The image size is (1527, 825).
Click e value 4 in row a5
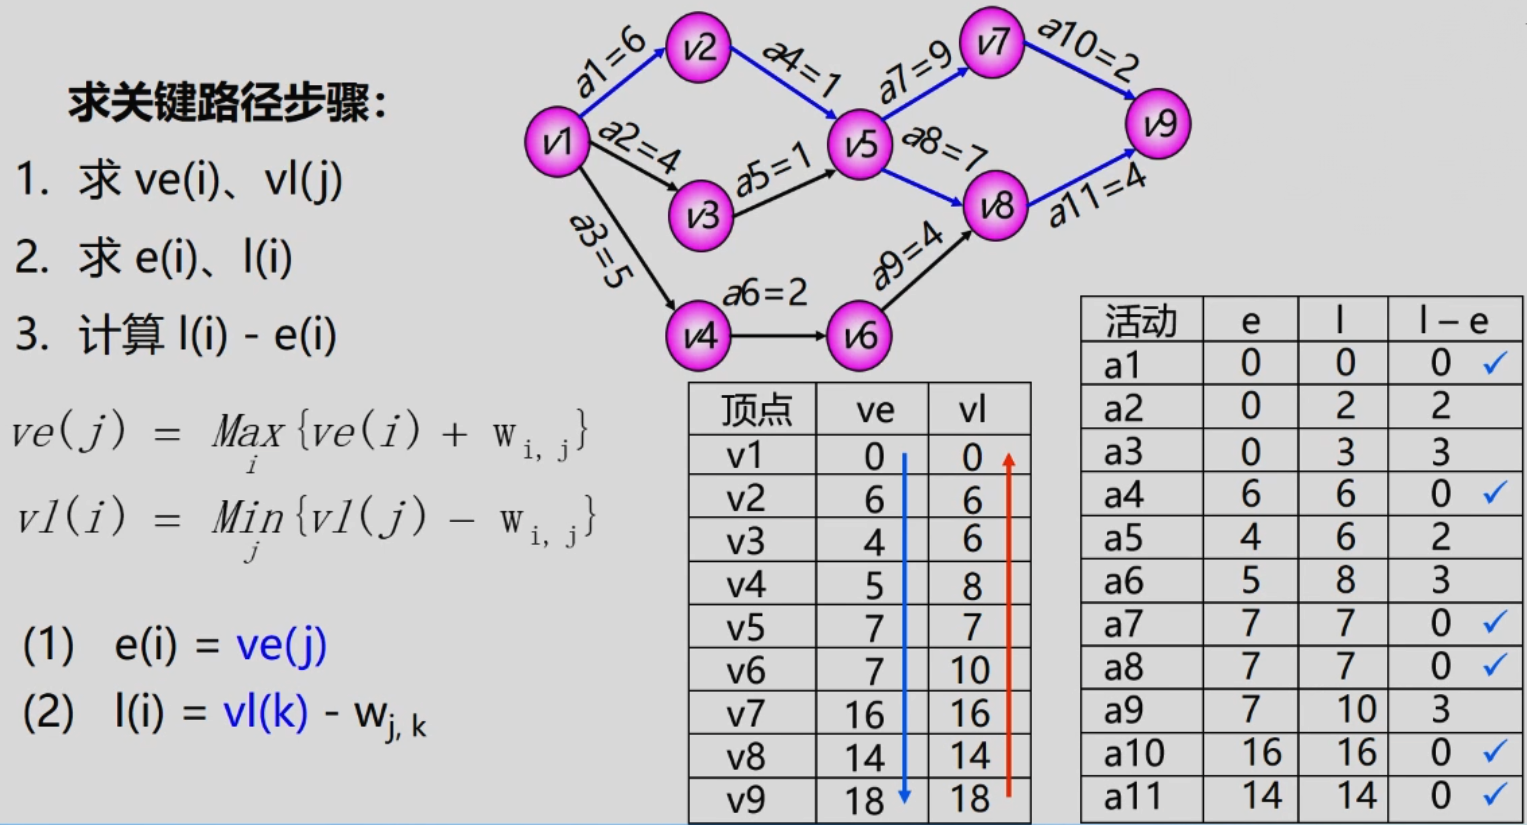tap(1250, 538)
